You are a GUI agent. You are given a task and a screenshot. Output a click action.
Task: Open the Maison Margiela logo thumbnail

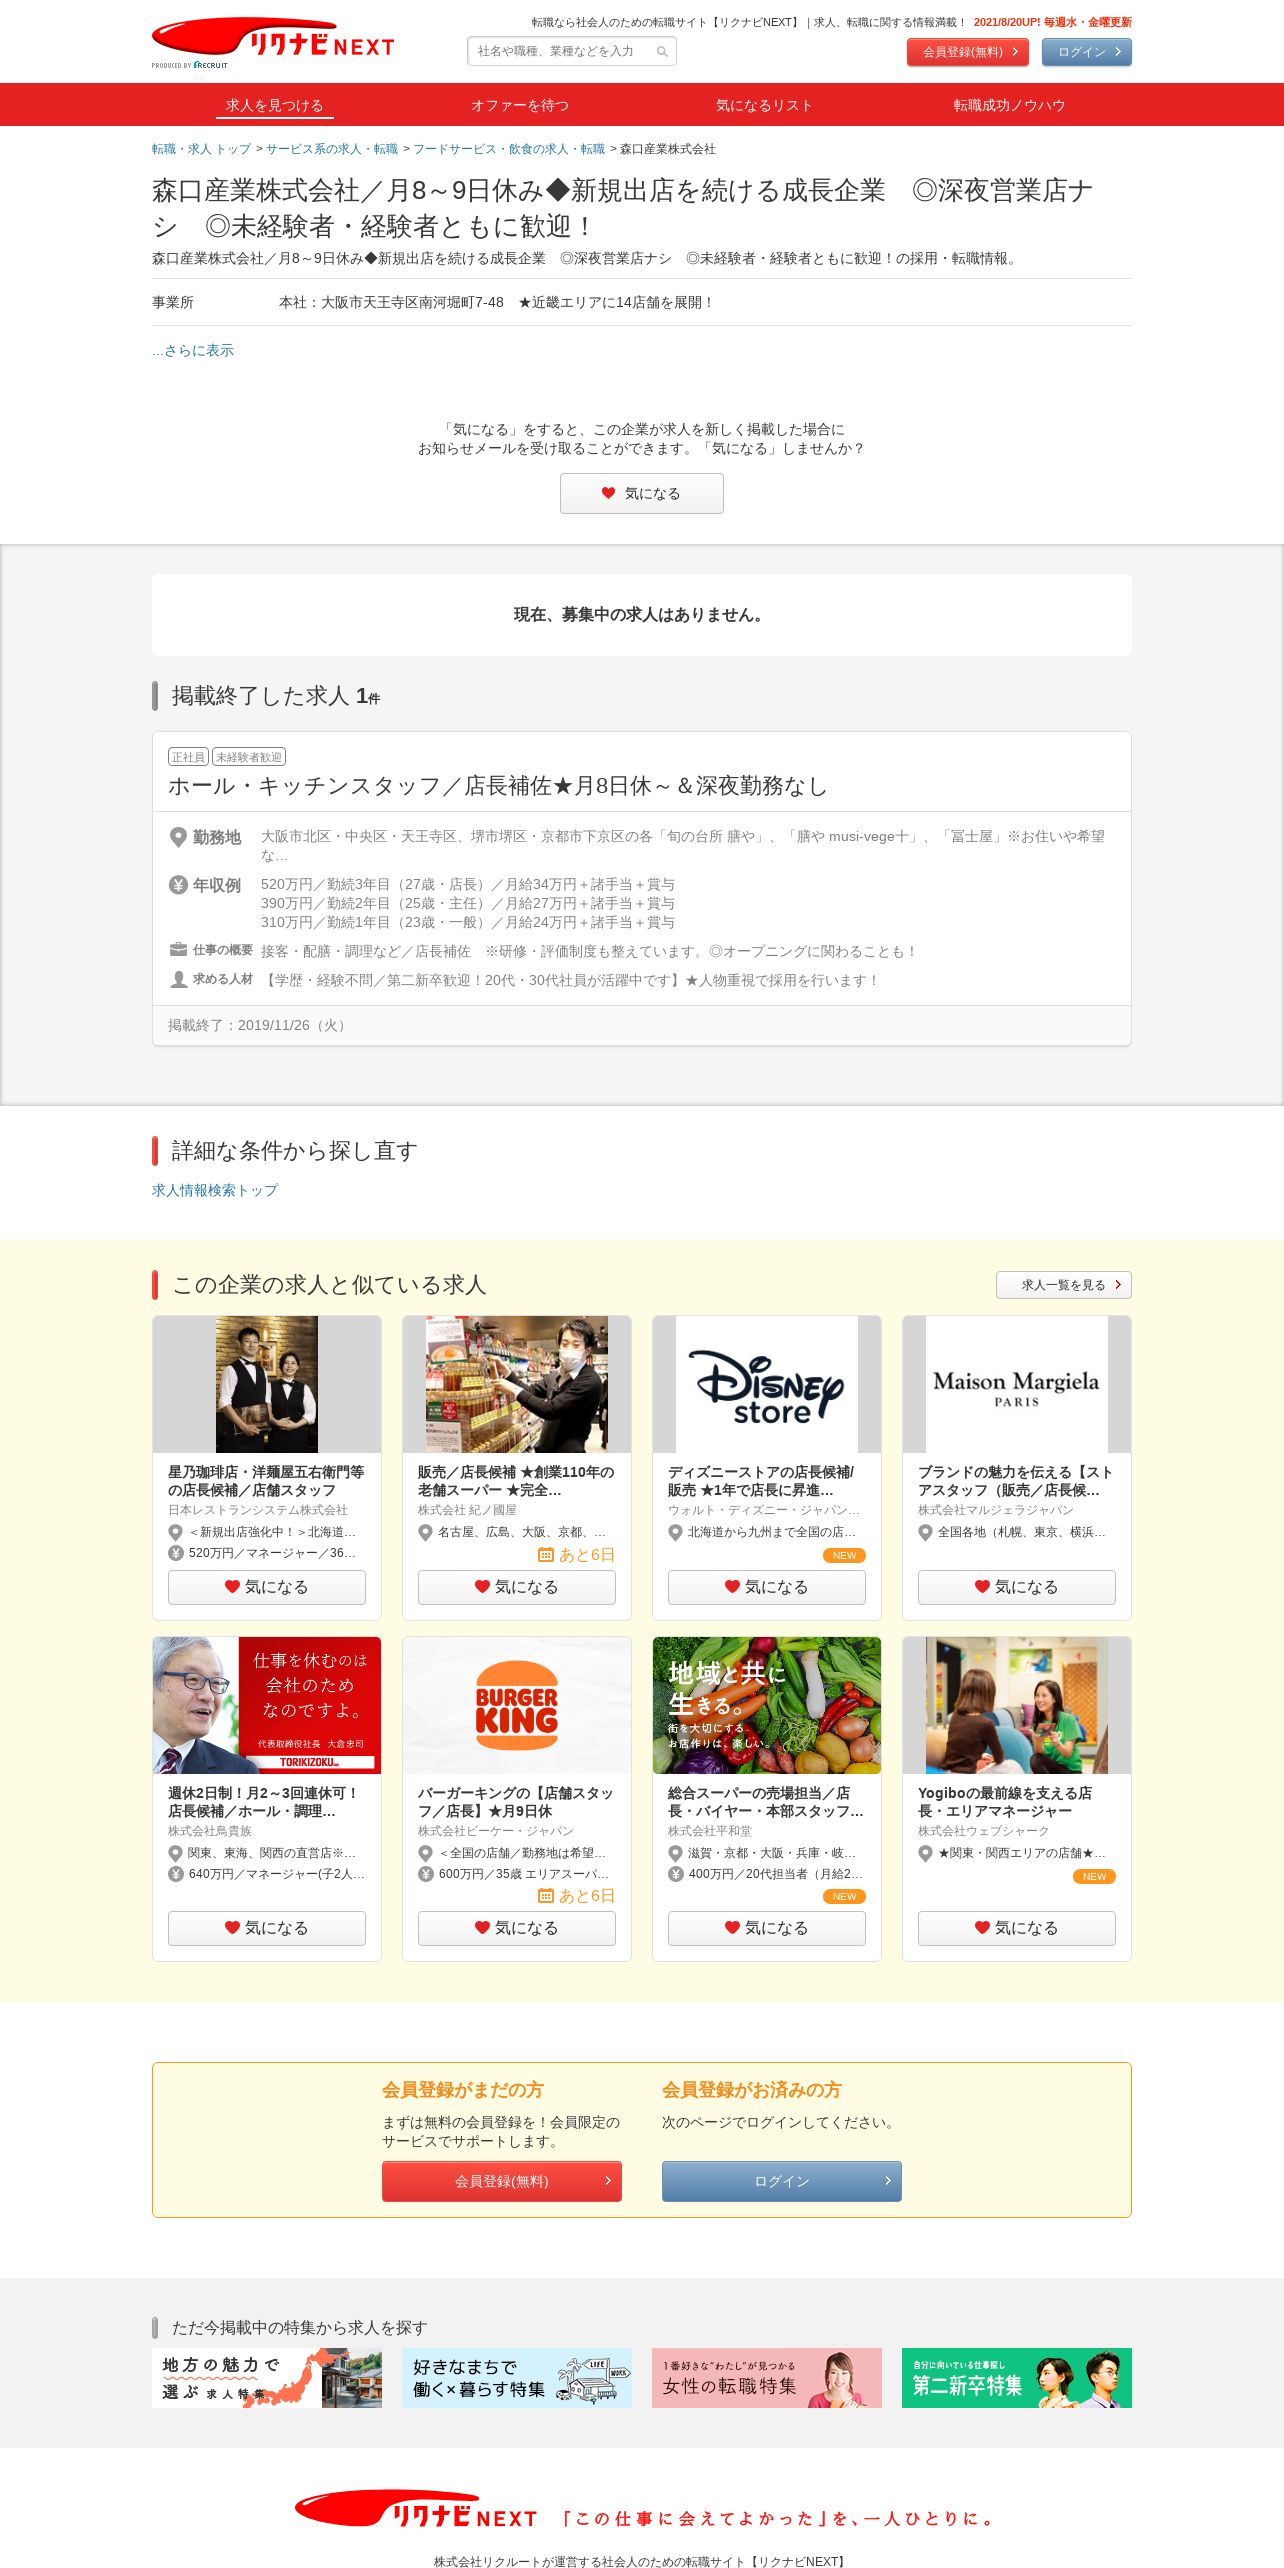pyautogui.click(x=1017, y=1384)
